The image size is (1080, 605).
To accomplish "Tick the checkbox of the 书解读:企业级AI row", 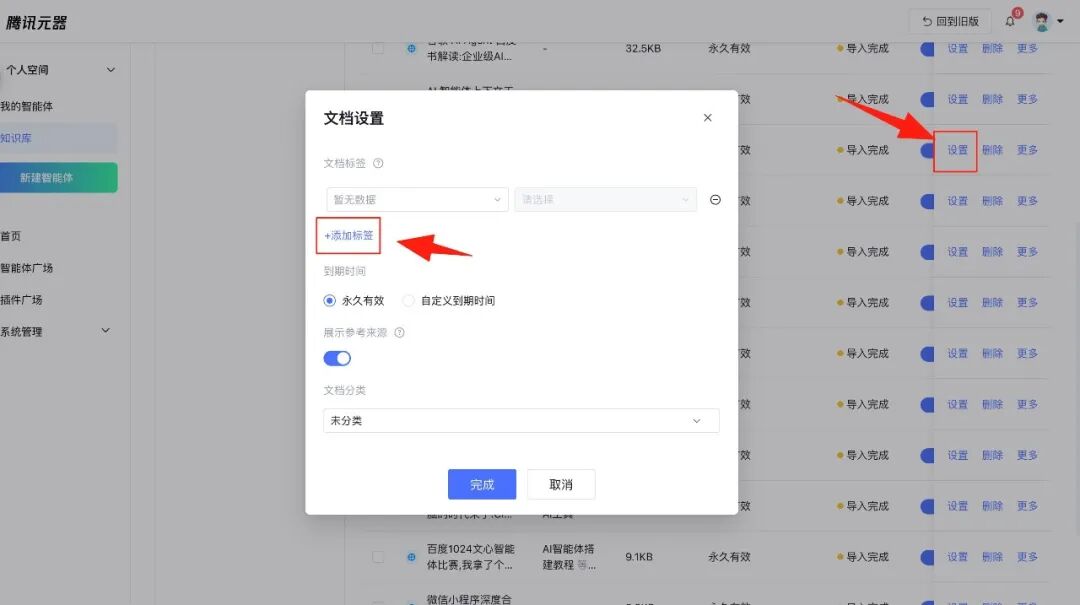I will pyautogui.click(x=378, y=48).
